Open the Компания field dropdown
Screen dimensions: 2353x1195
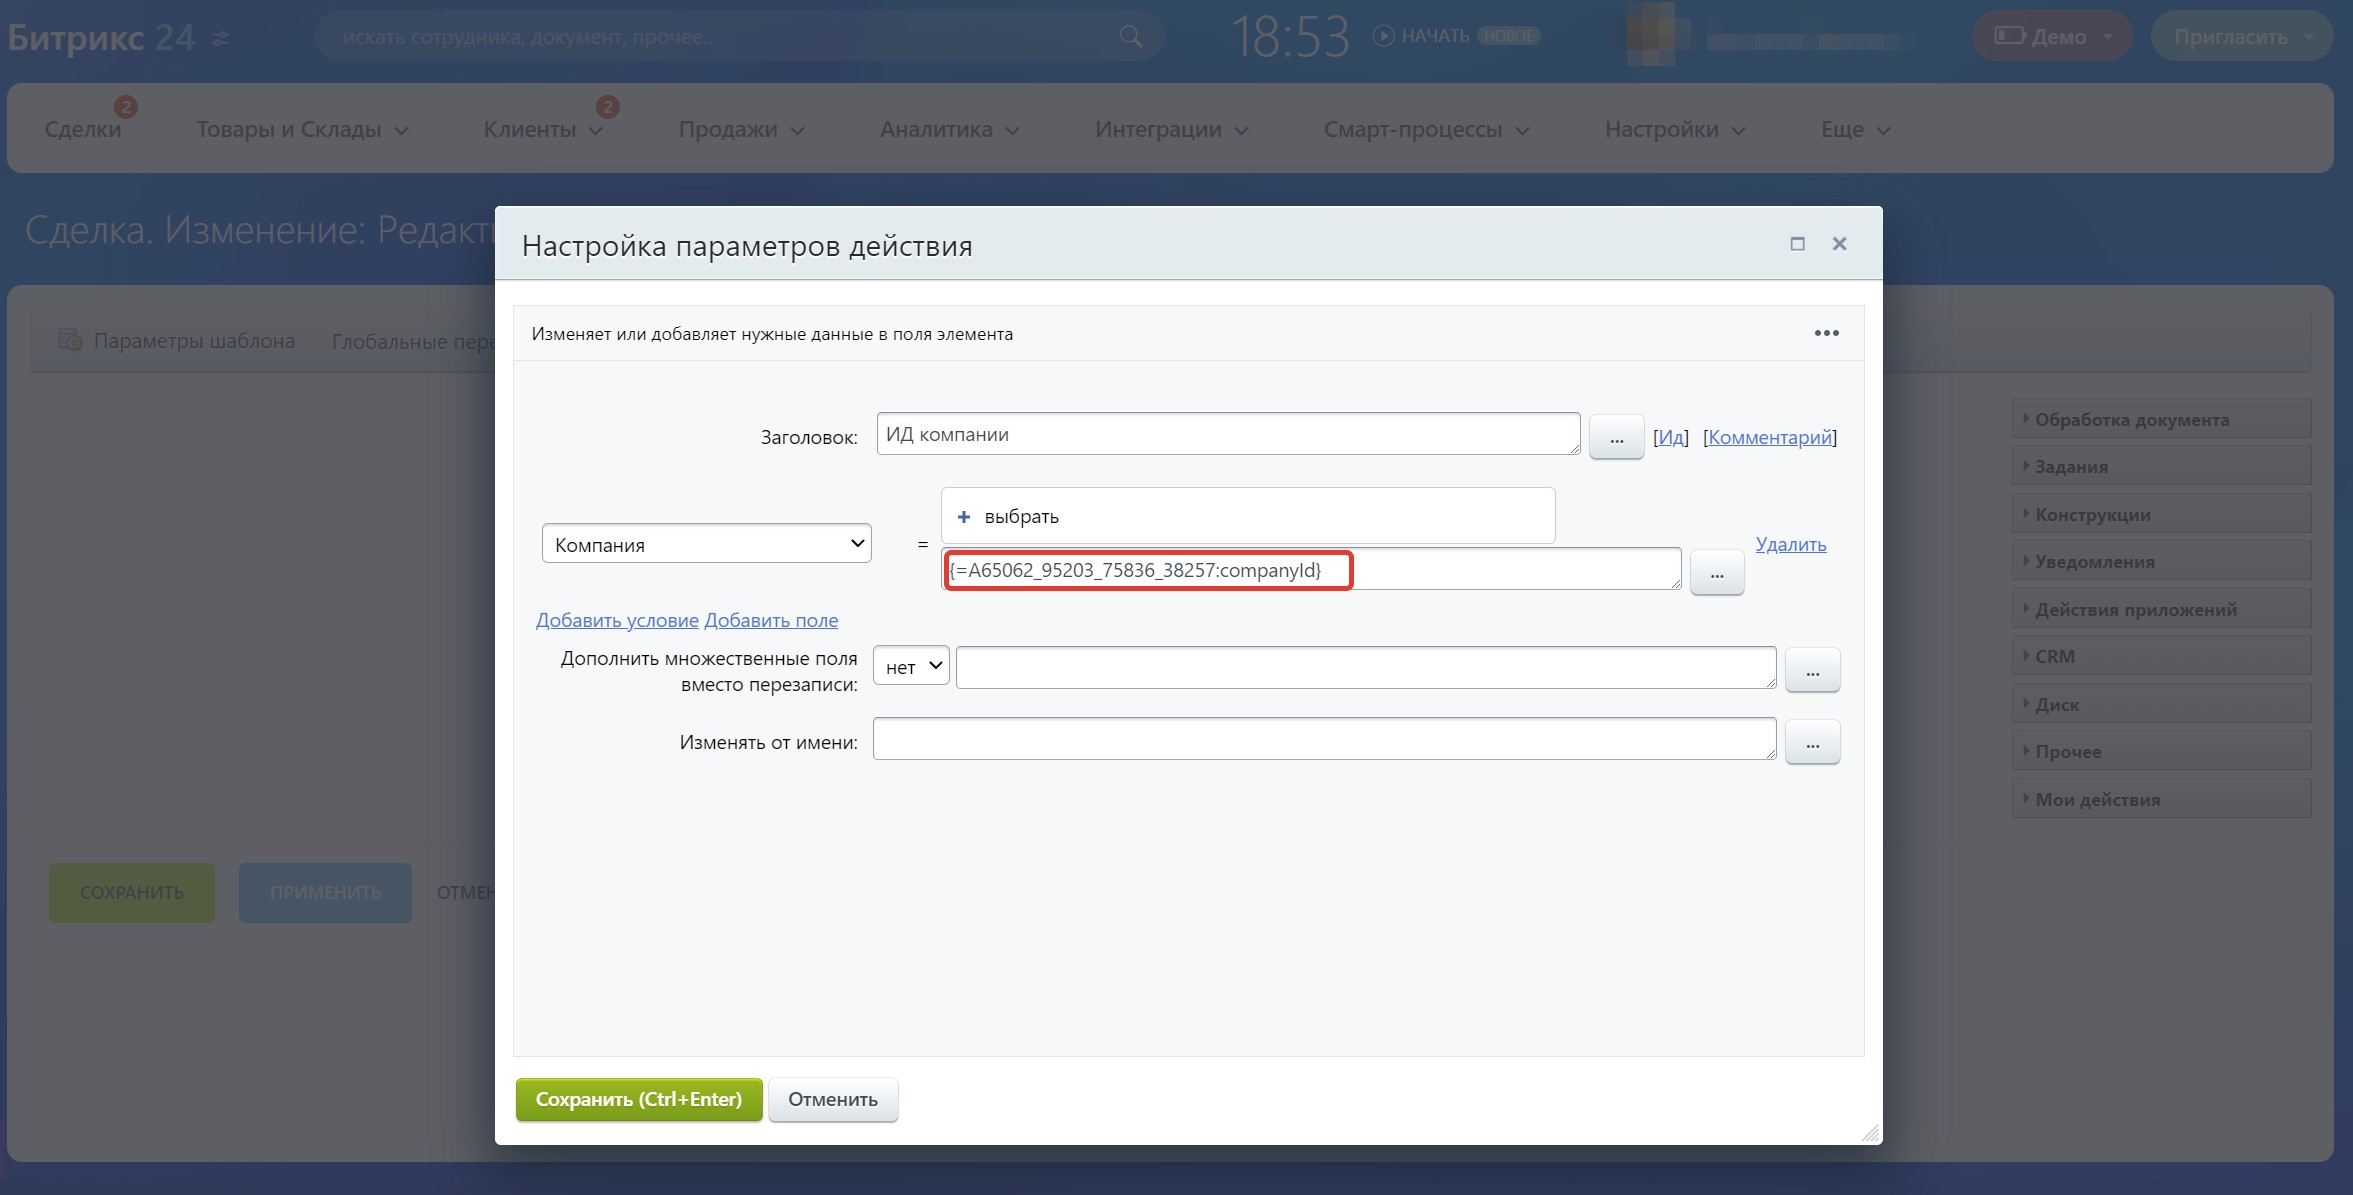706,544
